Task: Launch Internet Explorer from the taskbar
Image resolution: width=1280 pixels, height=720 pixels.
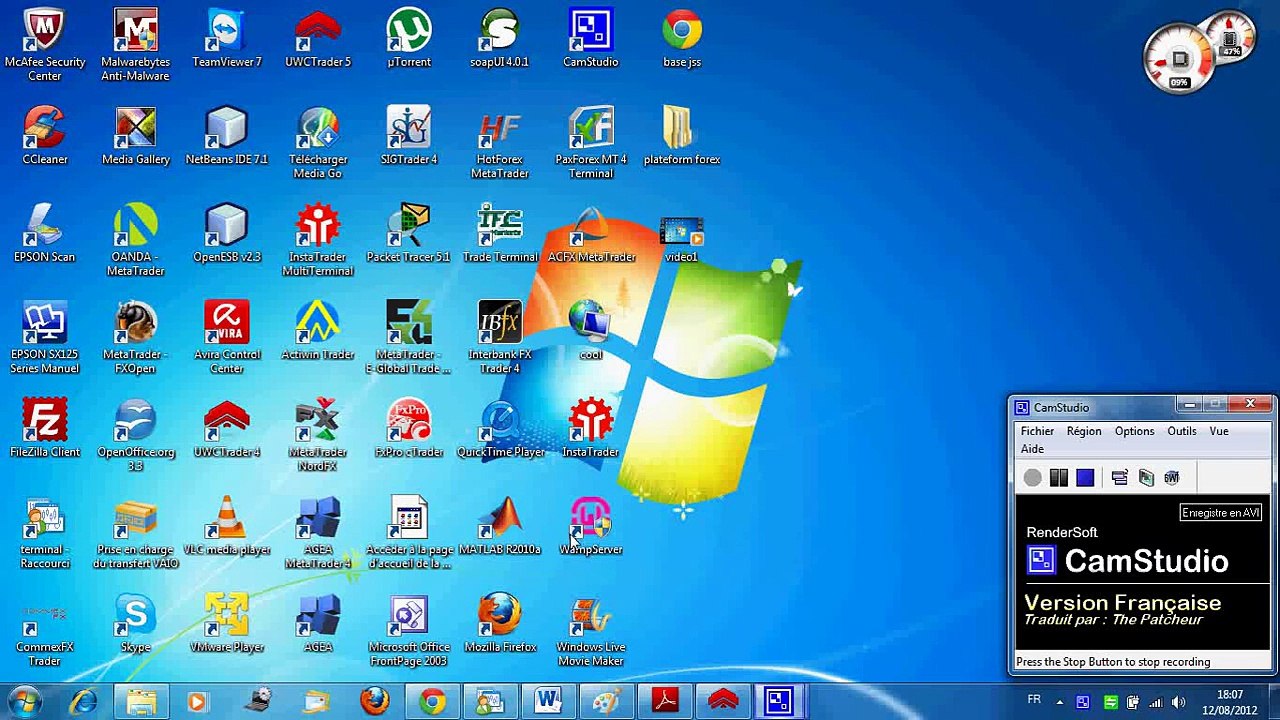Action: tap(83, 702)
